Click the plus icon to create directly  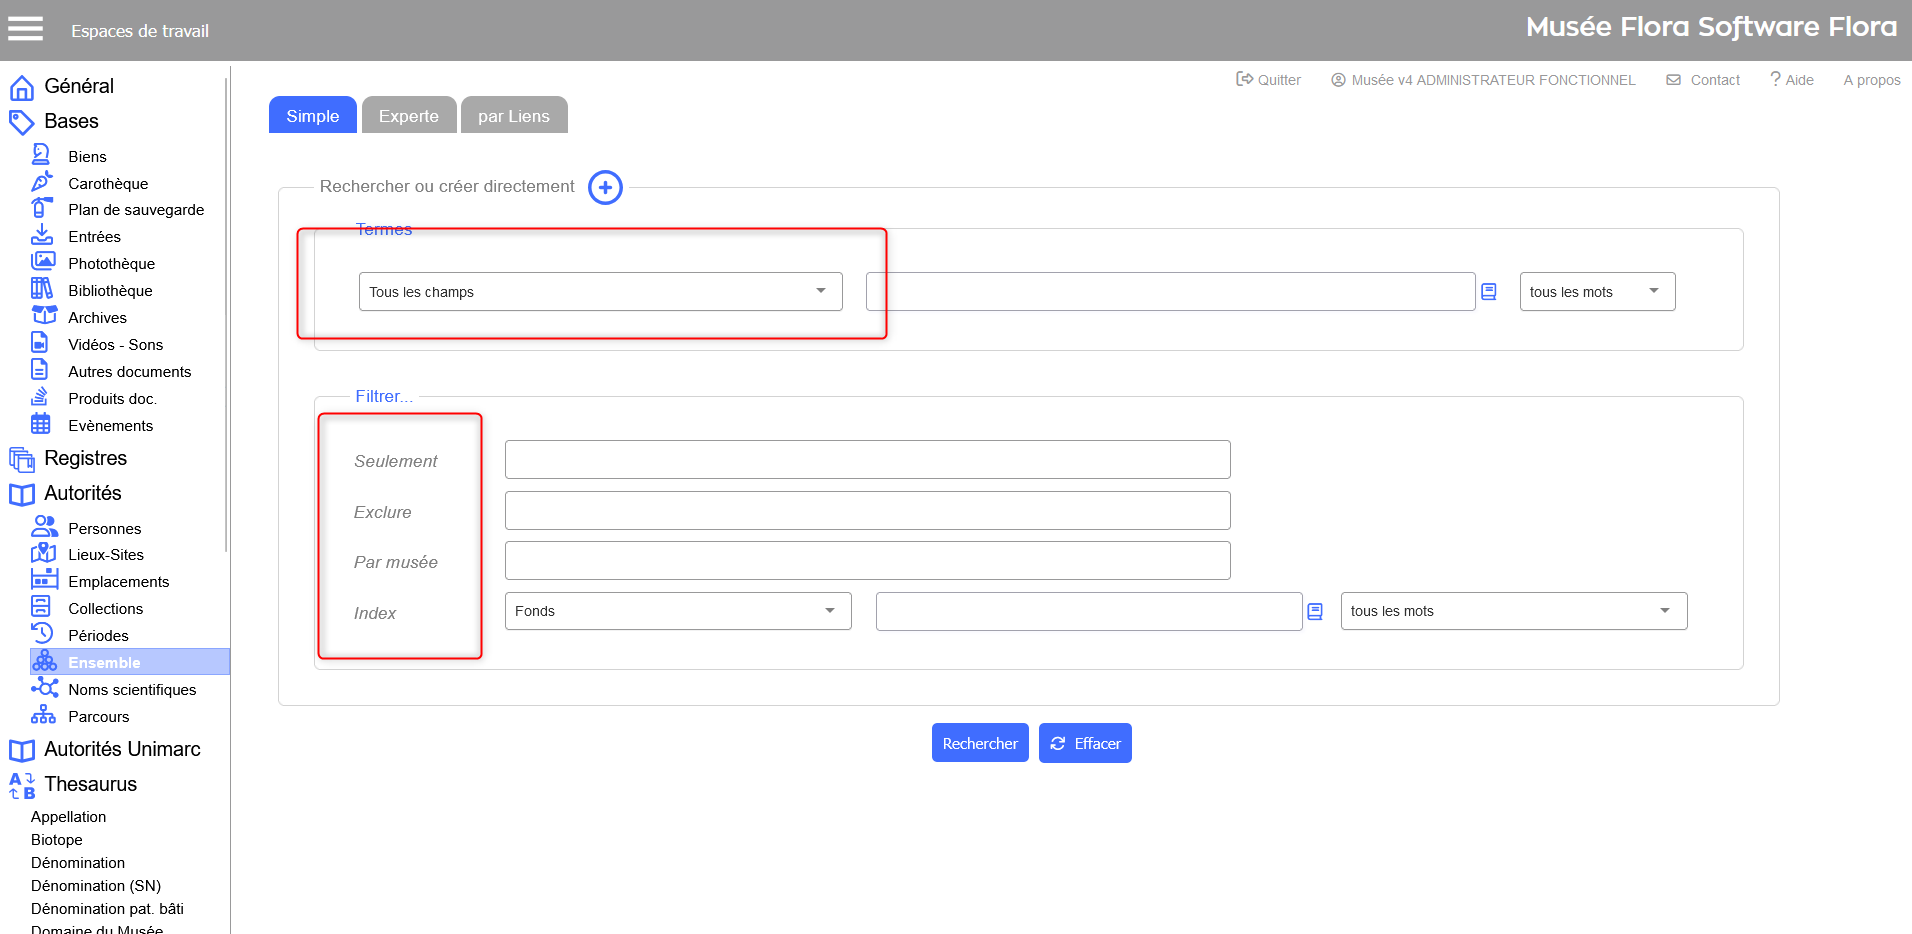(x=605, y=187)
